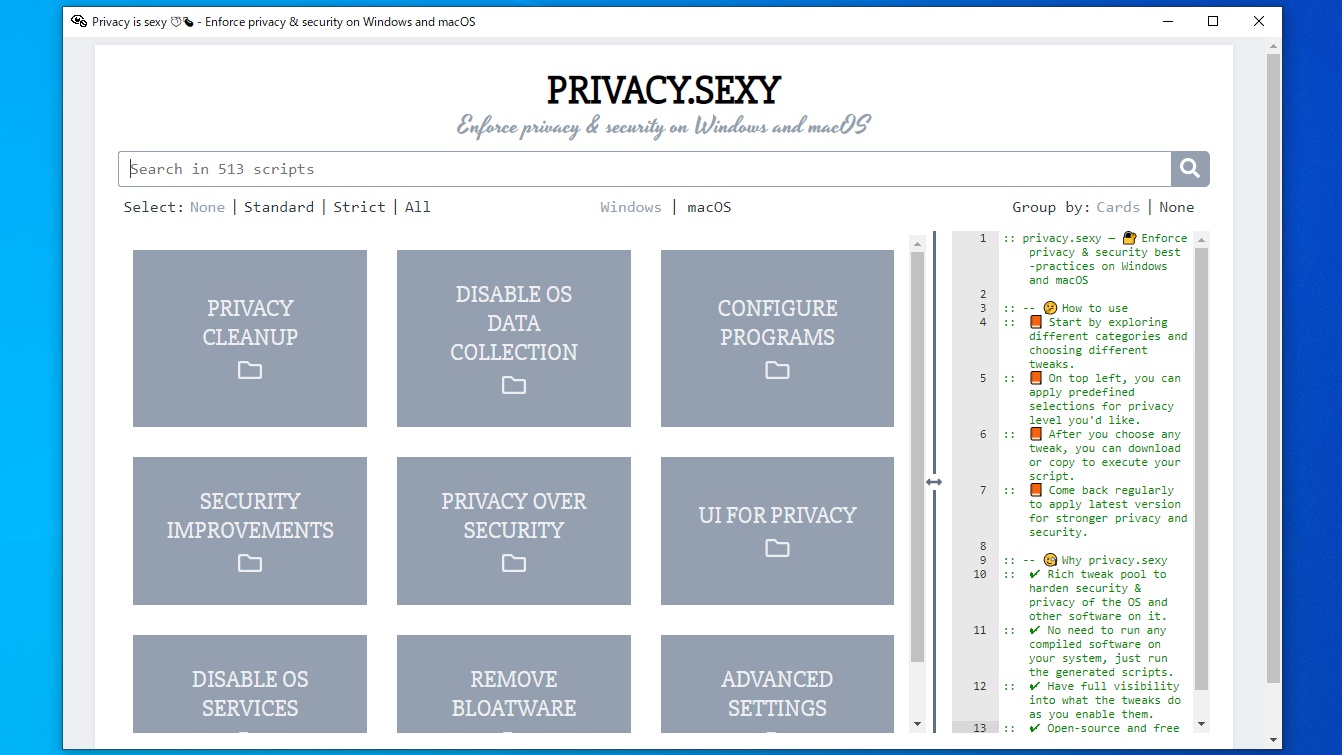Viewport: 1342px width, 755px height.
Task: Maximize the Privacy is sexy window
Action: [x=1213, y=21]
